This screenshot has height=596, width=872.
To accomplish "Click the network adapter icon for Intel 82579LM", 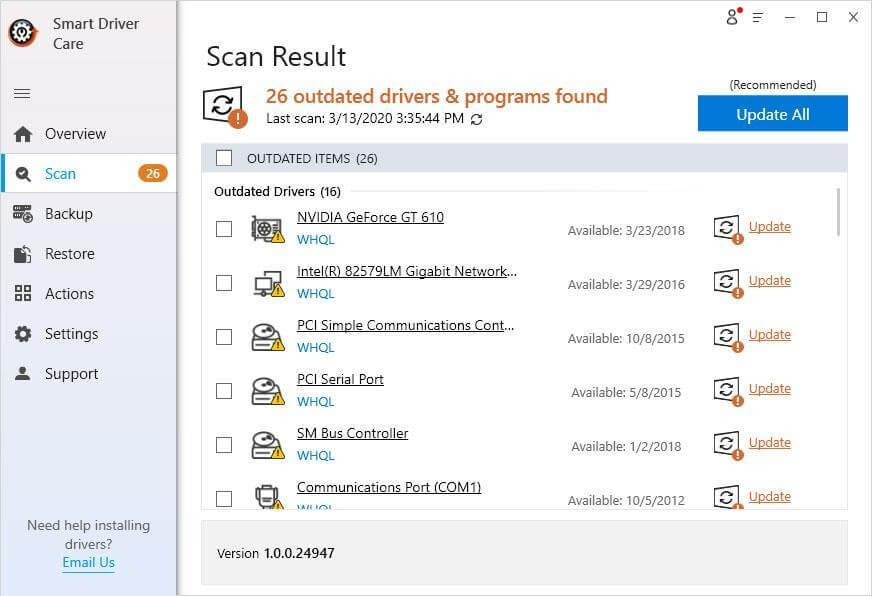I will [265, 282].
